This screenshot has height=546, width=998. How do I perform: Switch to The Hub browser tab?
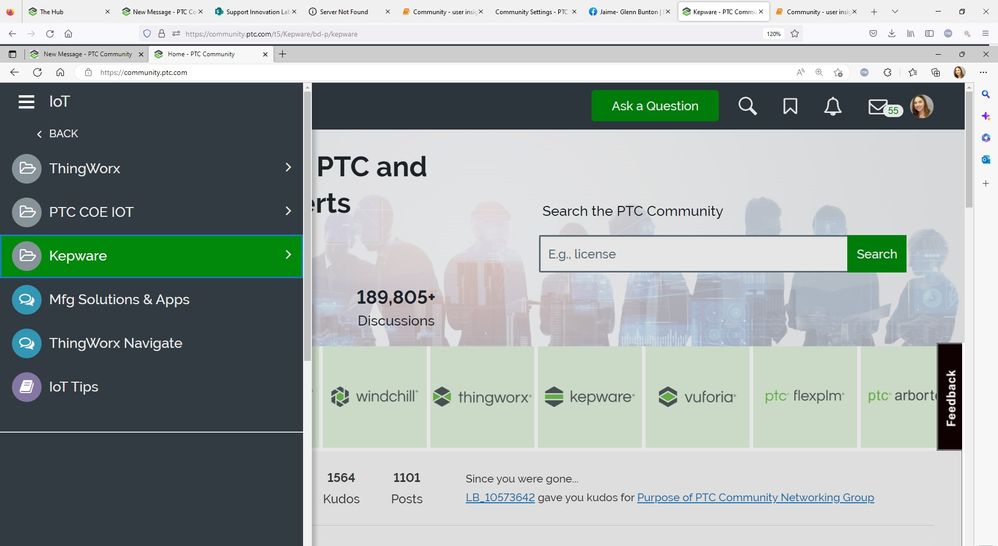[52, 12]
